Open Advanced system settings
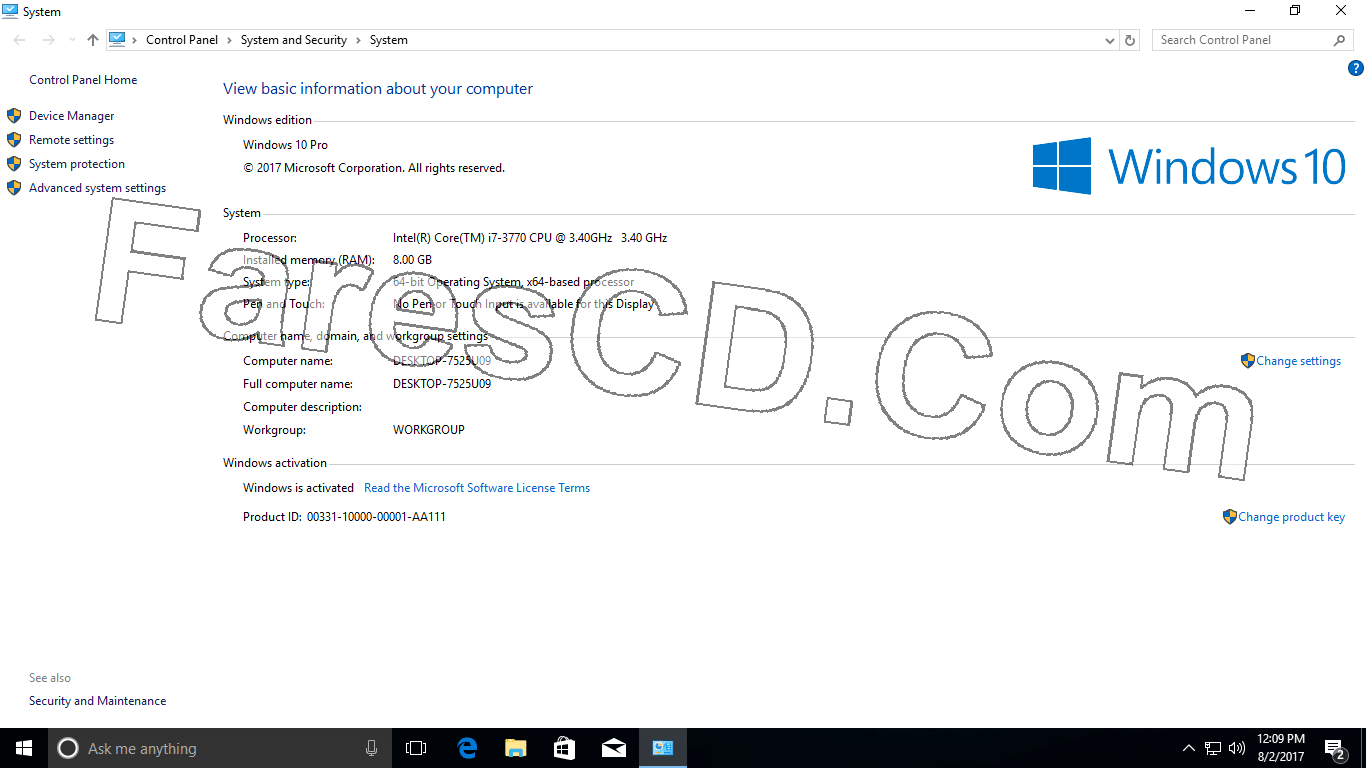Image resolution: width=1366 pixels, height=768 pixels. (97, 188)
